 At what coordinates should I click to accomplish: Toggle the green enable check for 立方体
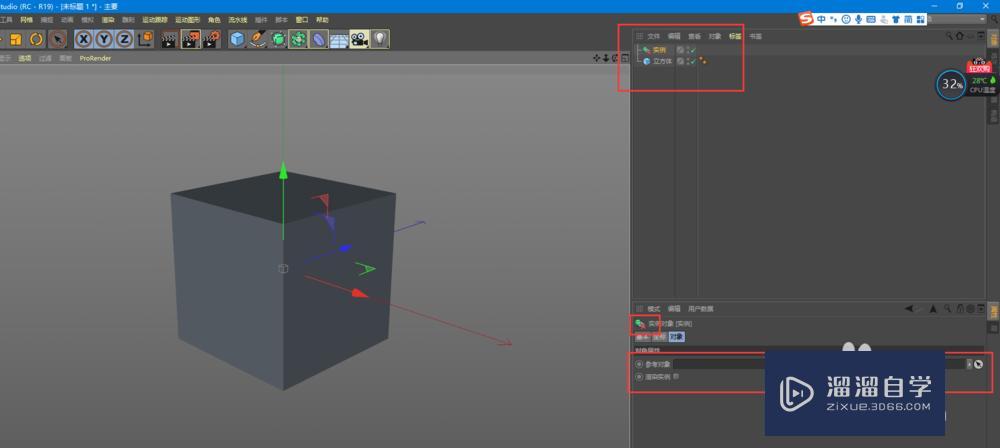click(x=693, y=61)
